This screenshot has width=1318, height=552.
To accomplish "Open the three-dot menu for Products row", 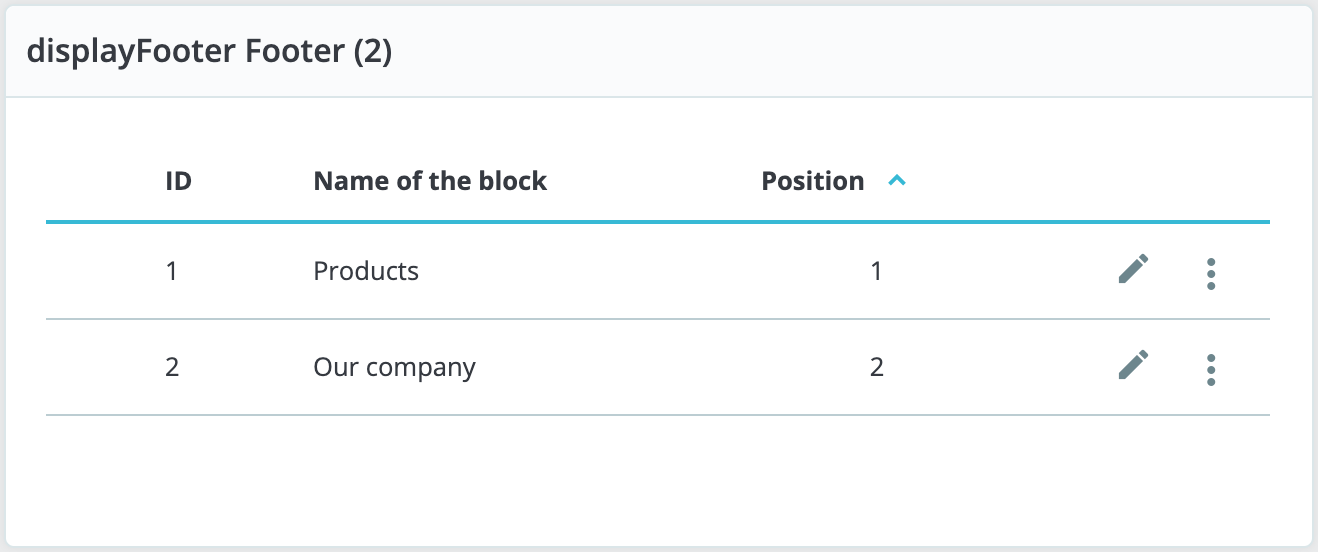I will point(1211,273).
